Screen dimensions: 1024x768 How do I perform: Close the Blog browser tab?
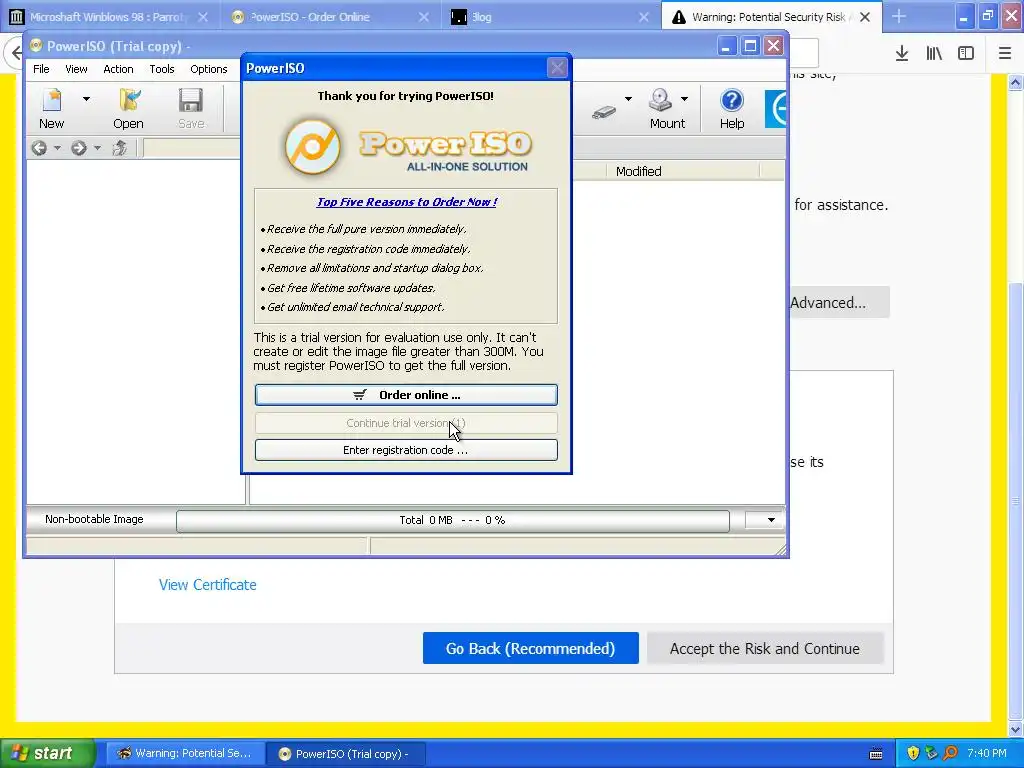[644, 17]
